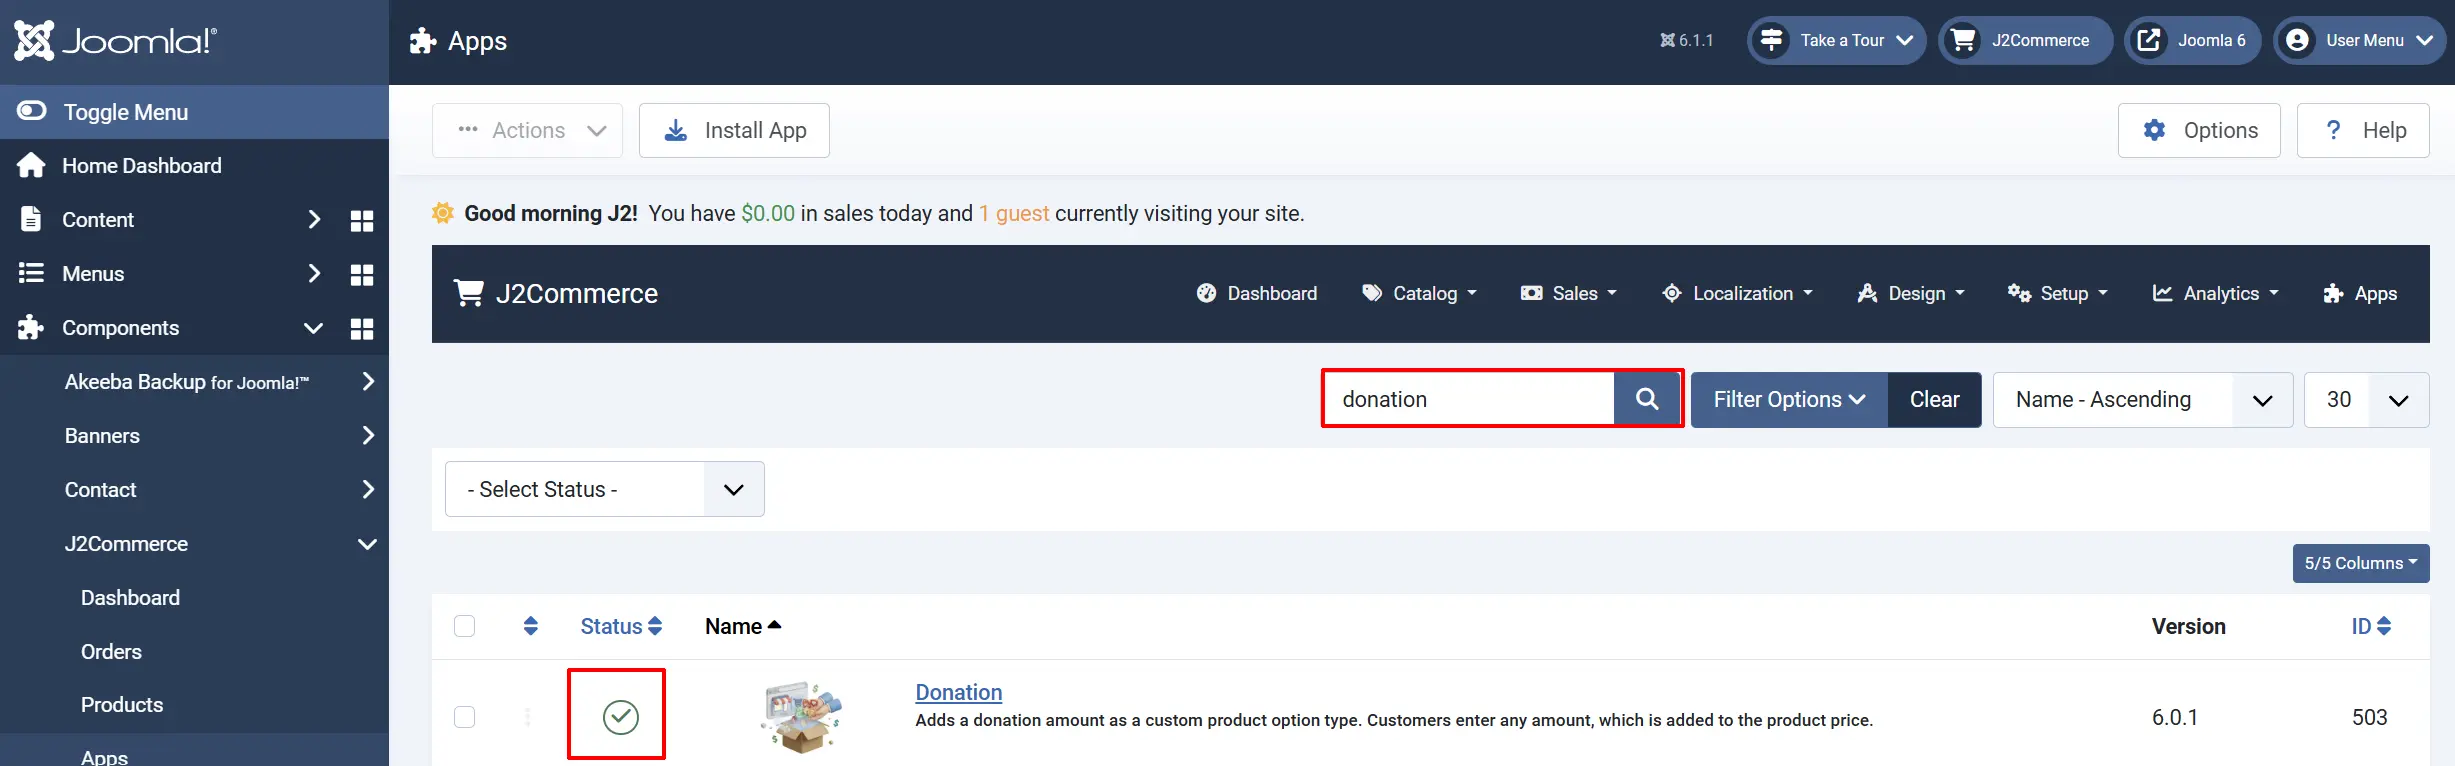Click the Donation ID value 503
Screen dimensions: 2455x766
coord(2370,717)
